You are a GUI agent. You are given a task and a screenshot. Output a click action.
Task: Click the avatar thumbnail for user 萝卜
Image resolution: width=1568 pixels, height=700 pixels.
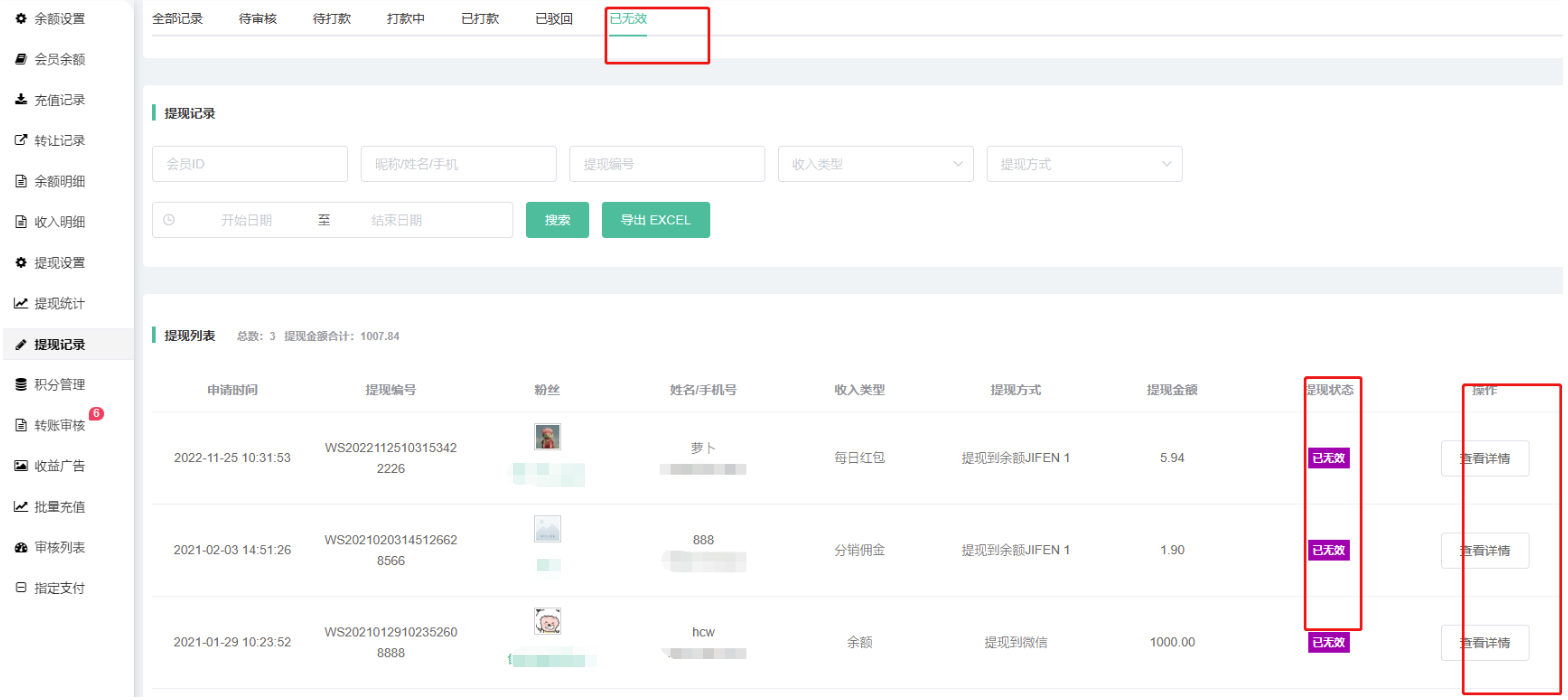coord(547,437)
